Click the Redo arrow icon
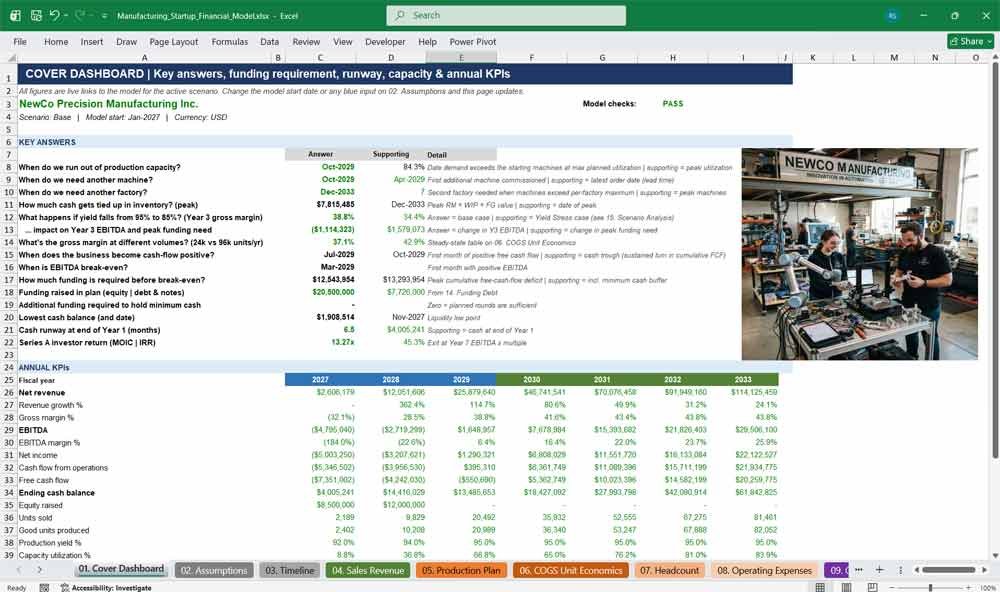The width and height of the screenshot is (1000, 592). pyautogui.click(x=80, y=15)
